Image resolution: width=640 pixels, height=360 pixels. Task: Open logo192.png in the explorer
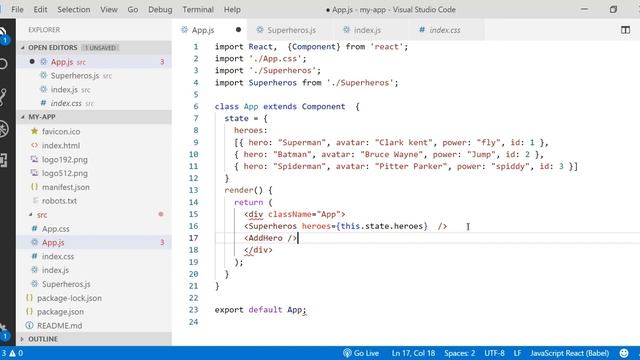click(x=94, y=159)
